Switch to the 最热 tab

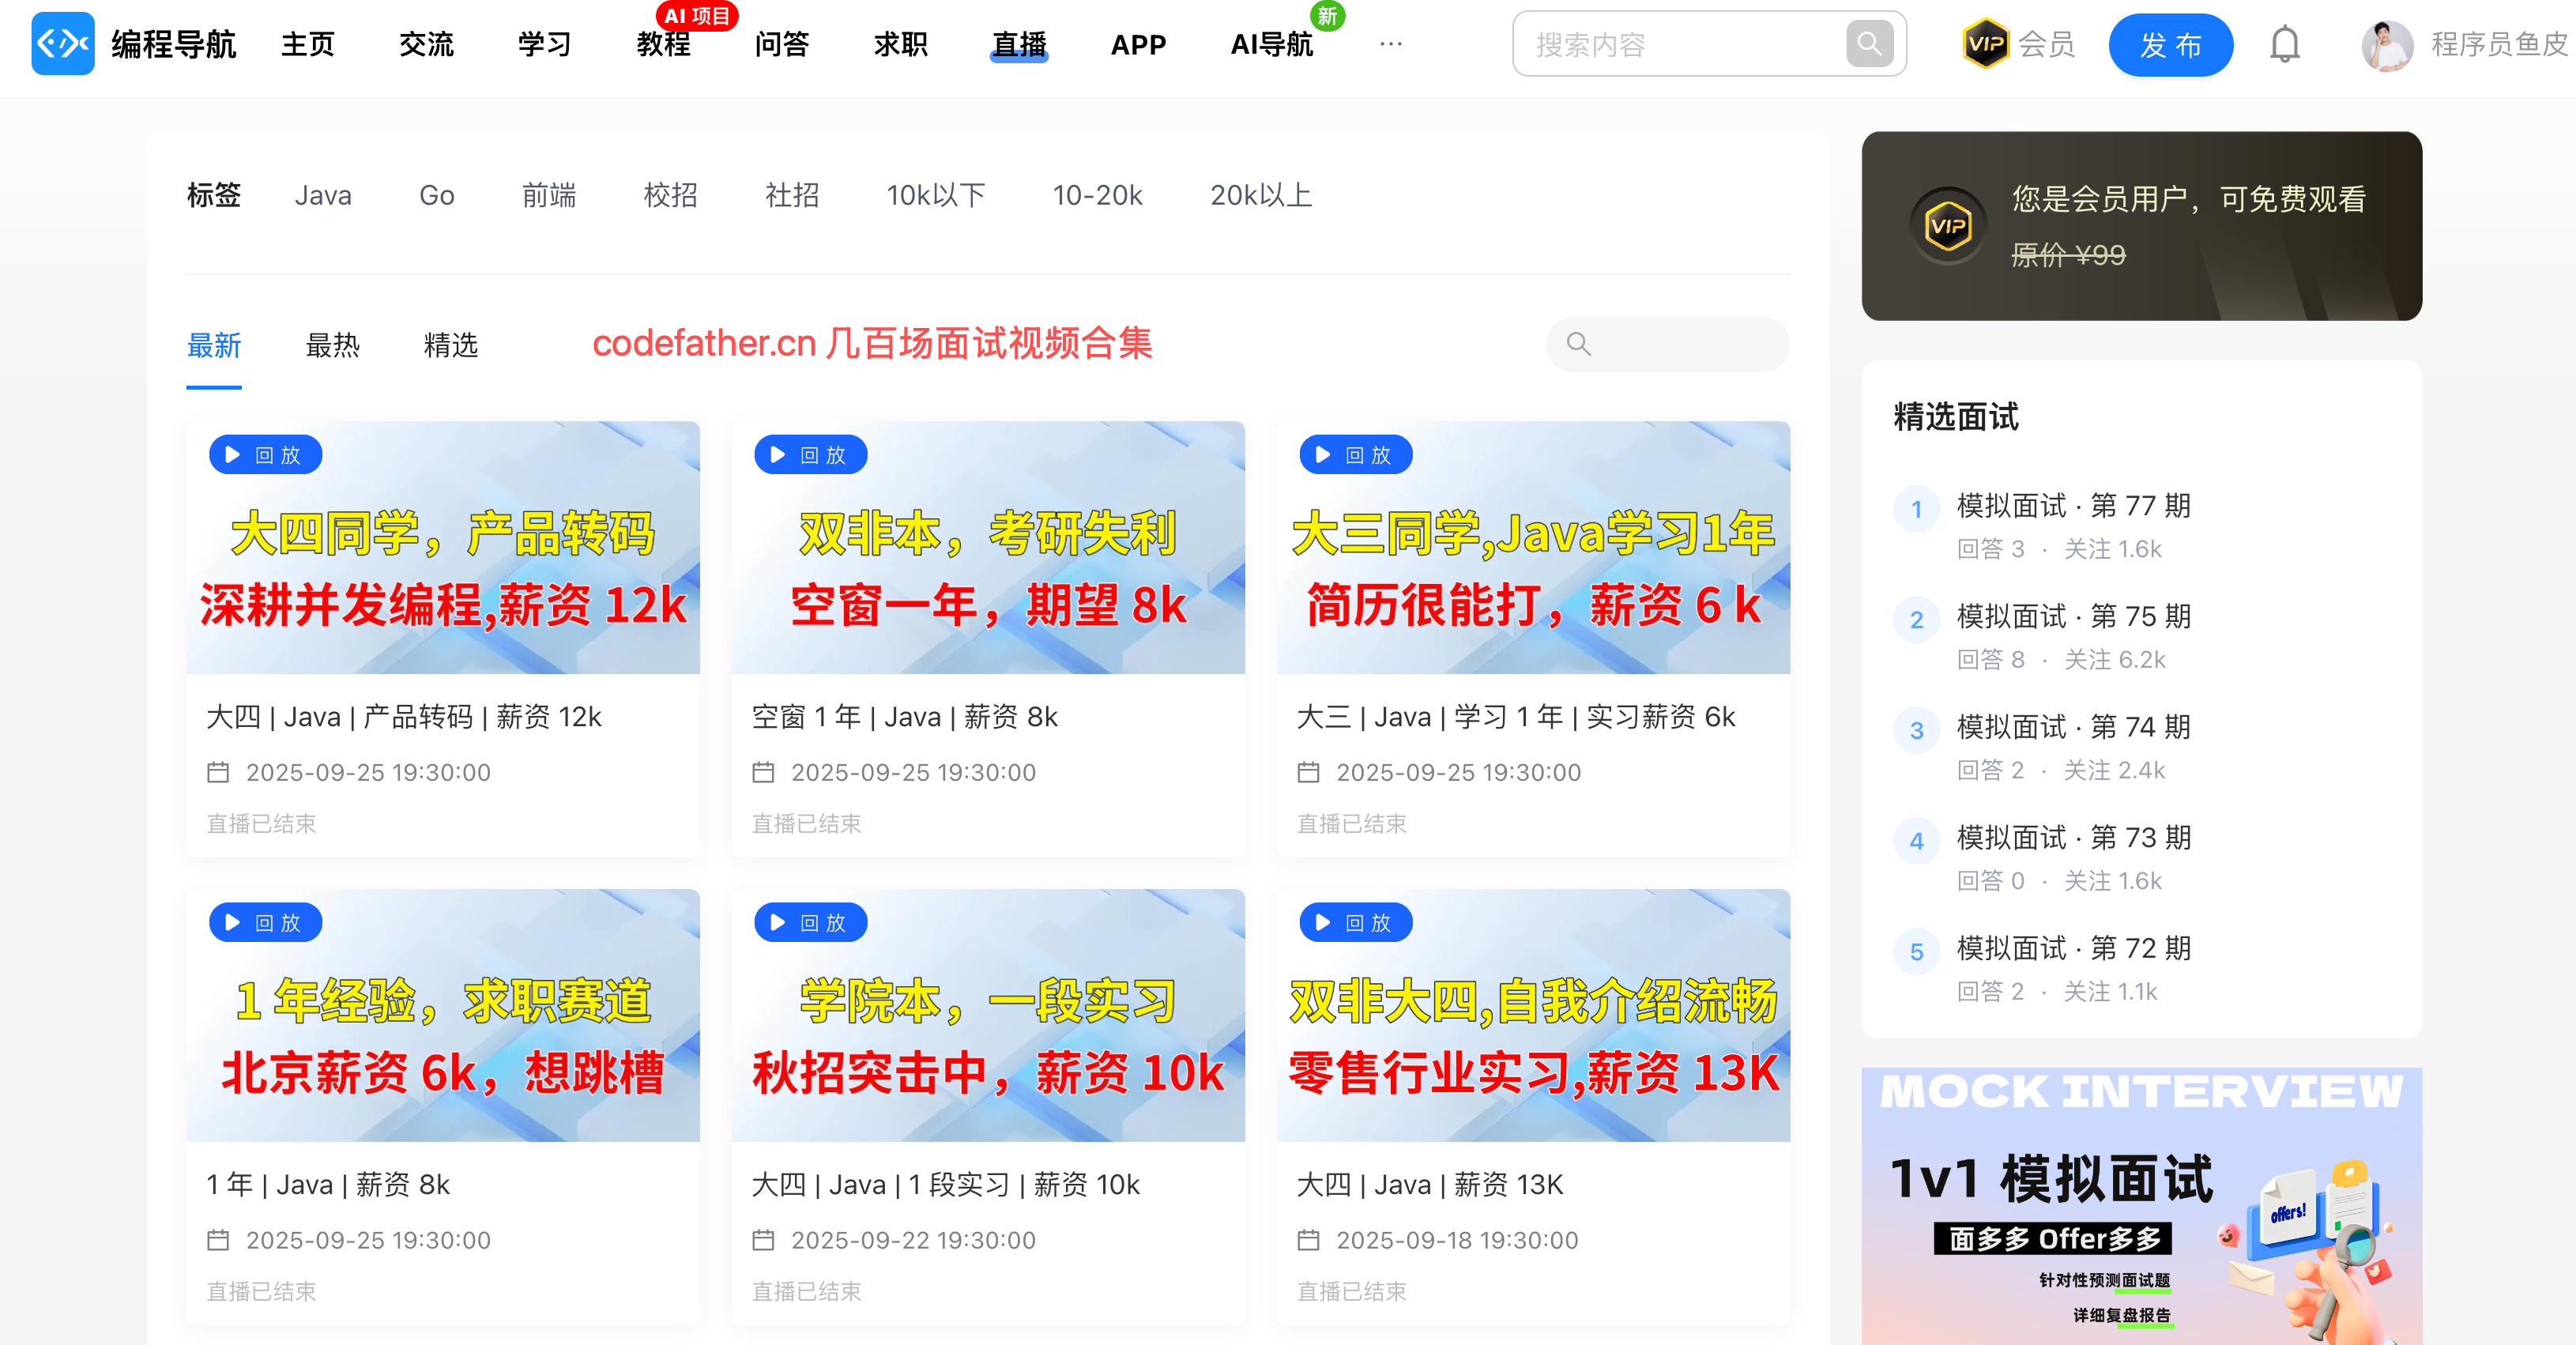332,346
